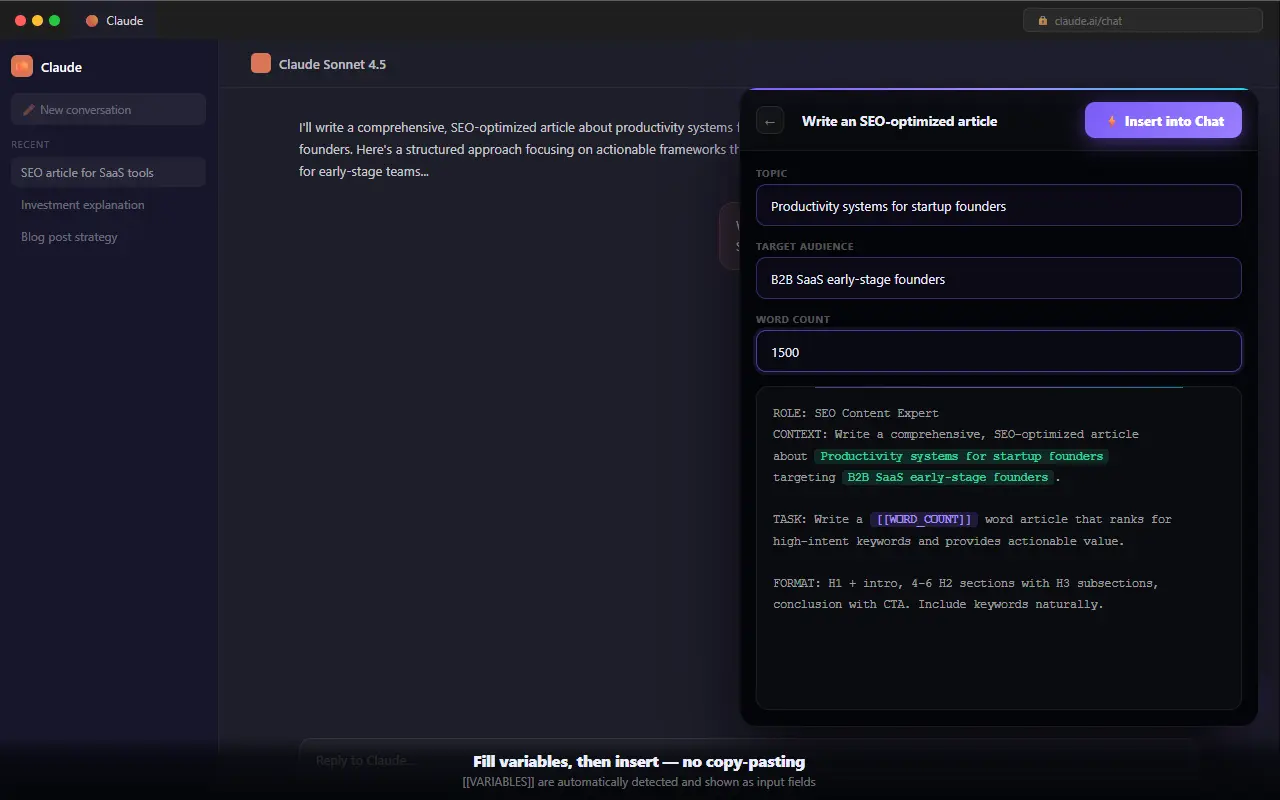Click the Word Count input field
The image size is (1280, 800).
click(x=999, y=351)
